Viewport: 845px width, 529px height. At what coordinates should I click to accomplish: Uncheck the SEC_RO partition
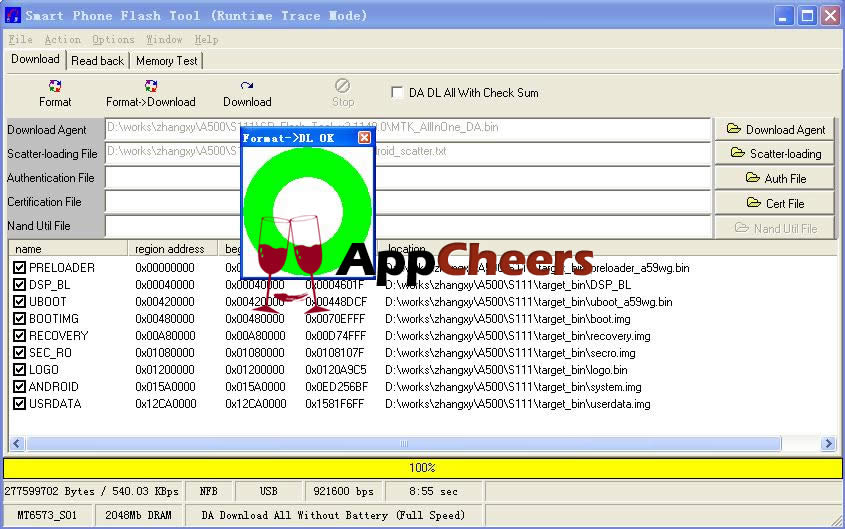click(x=19, y=353)
